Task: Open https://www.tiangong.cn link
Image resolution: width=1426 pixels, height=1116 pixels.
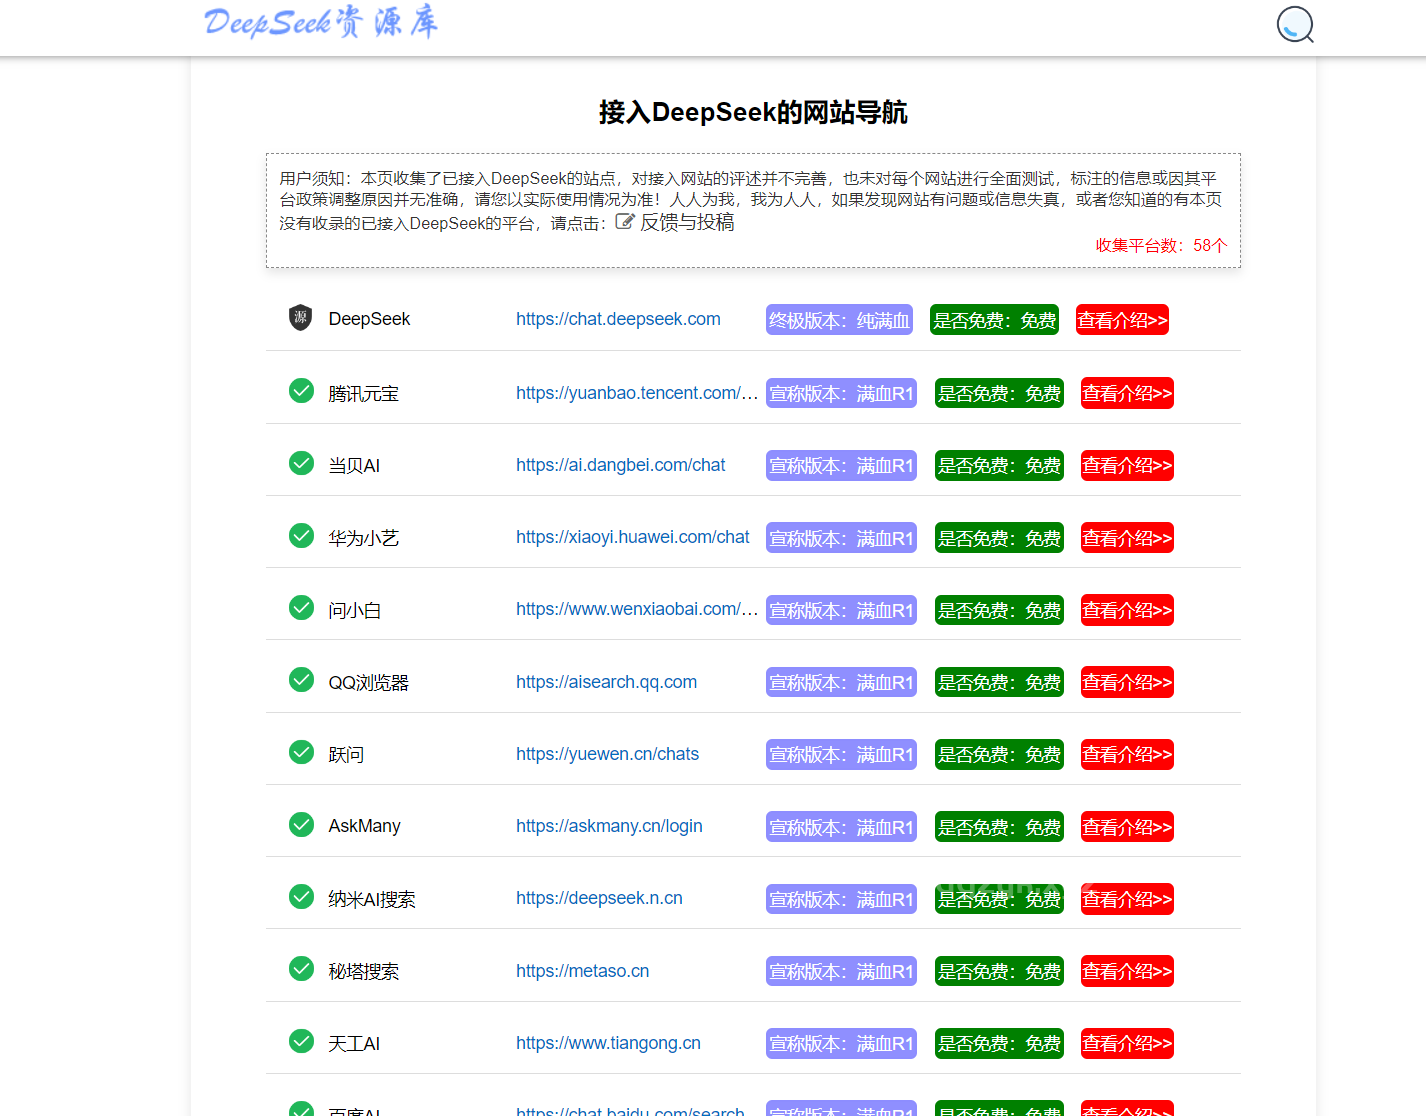Action: coord(608,1043)
